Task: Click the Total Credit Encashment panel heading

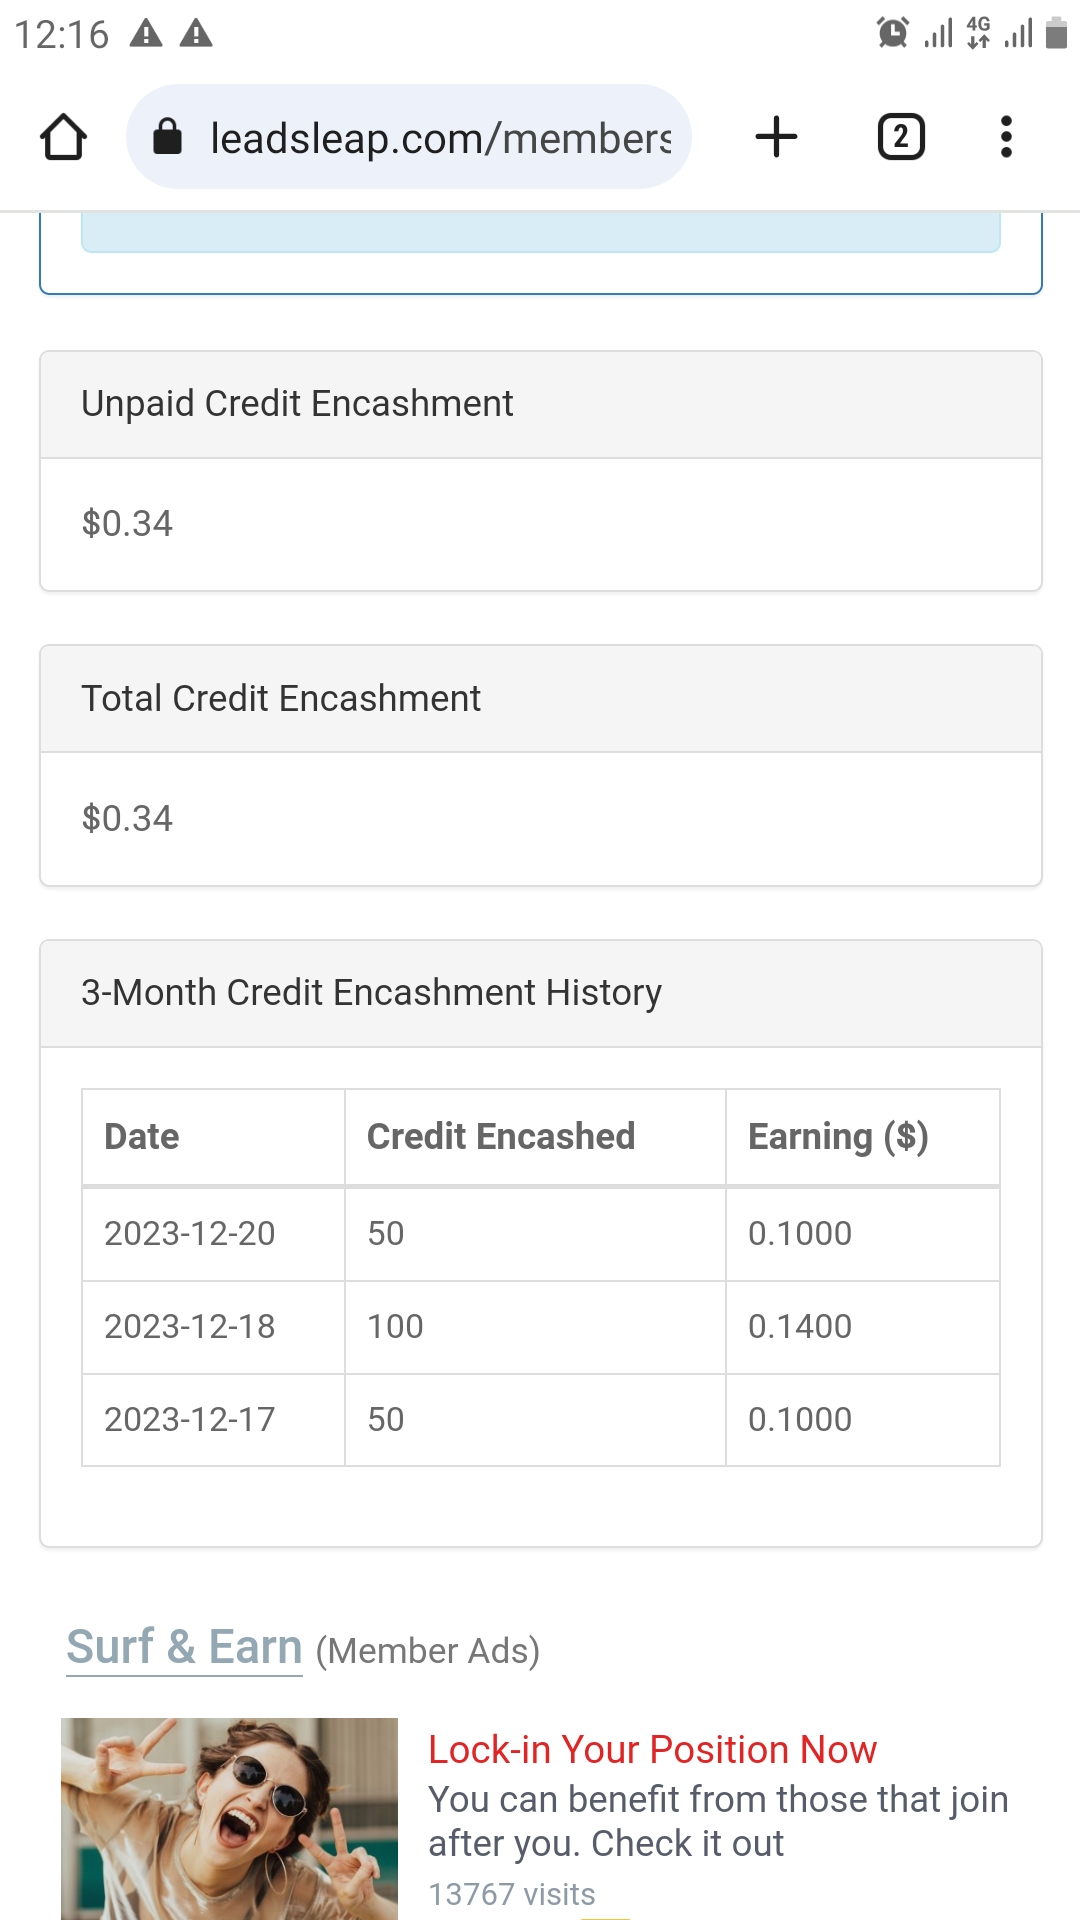Action: click(x=281, y=699)
